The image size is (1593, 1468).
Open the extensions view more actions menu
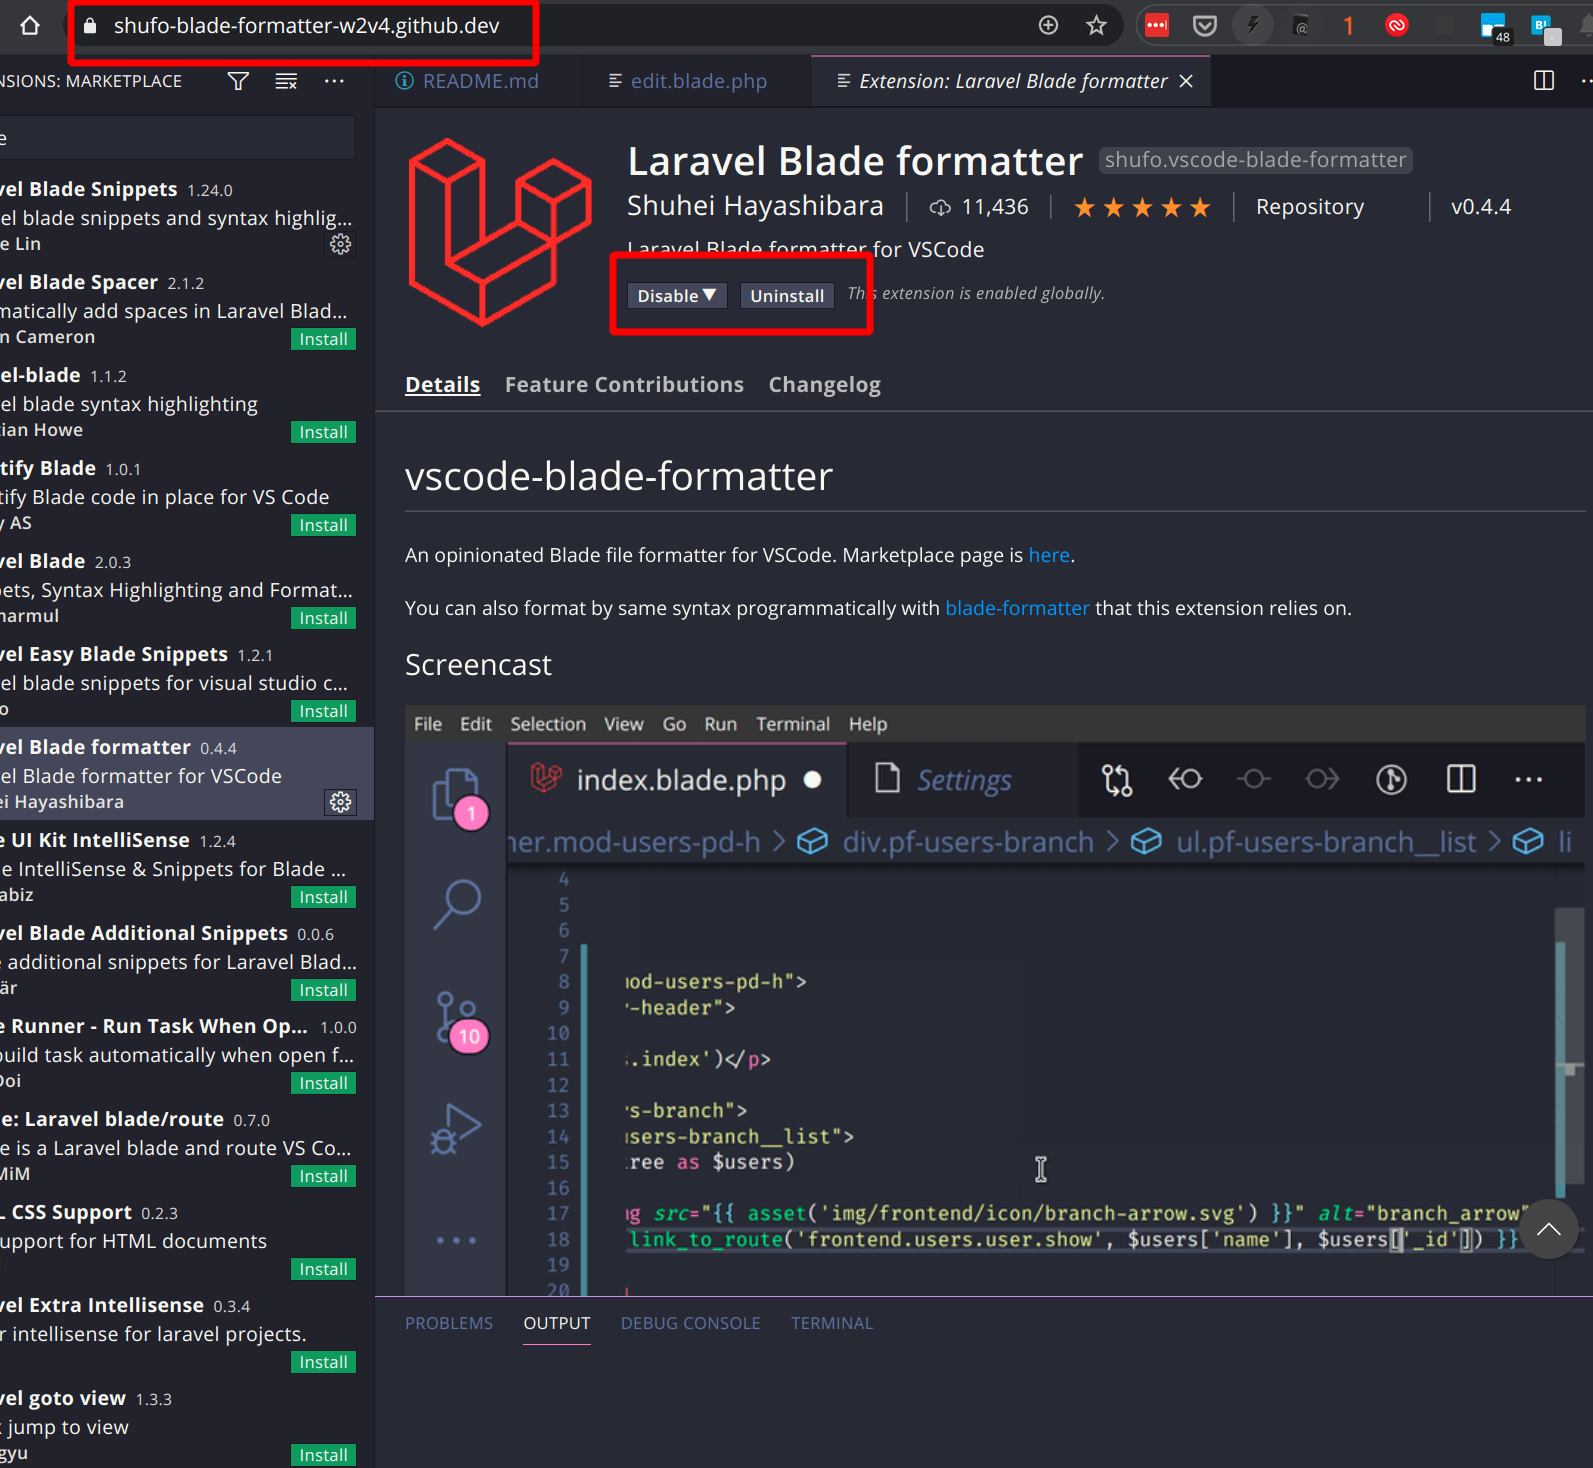(x=334, y=81)
